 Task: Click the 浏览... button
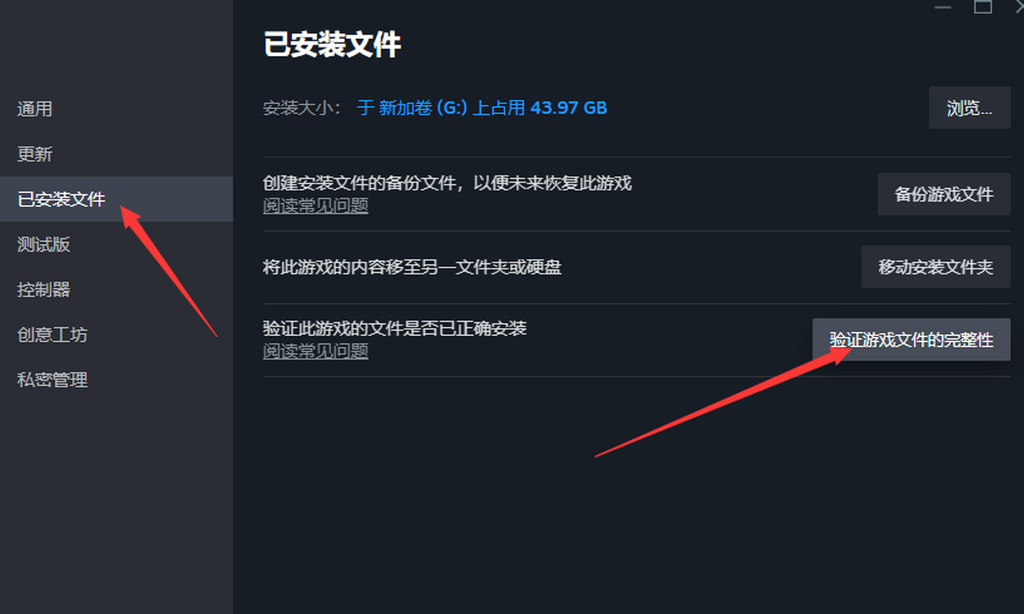point(969,108)
